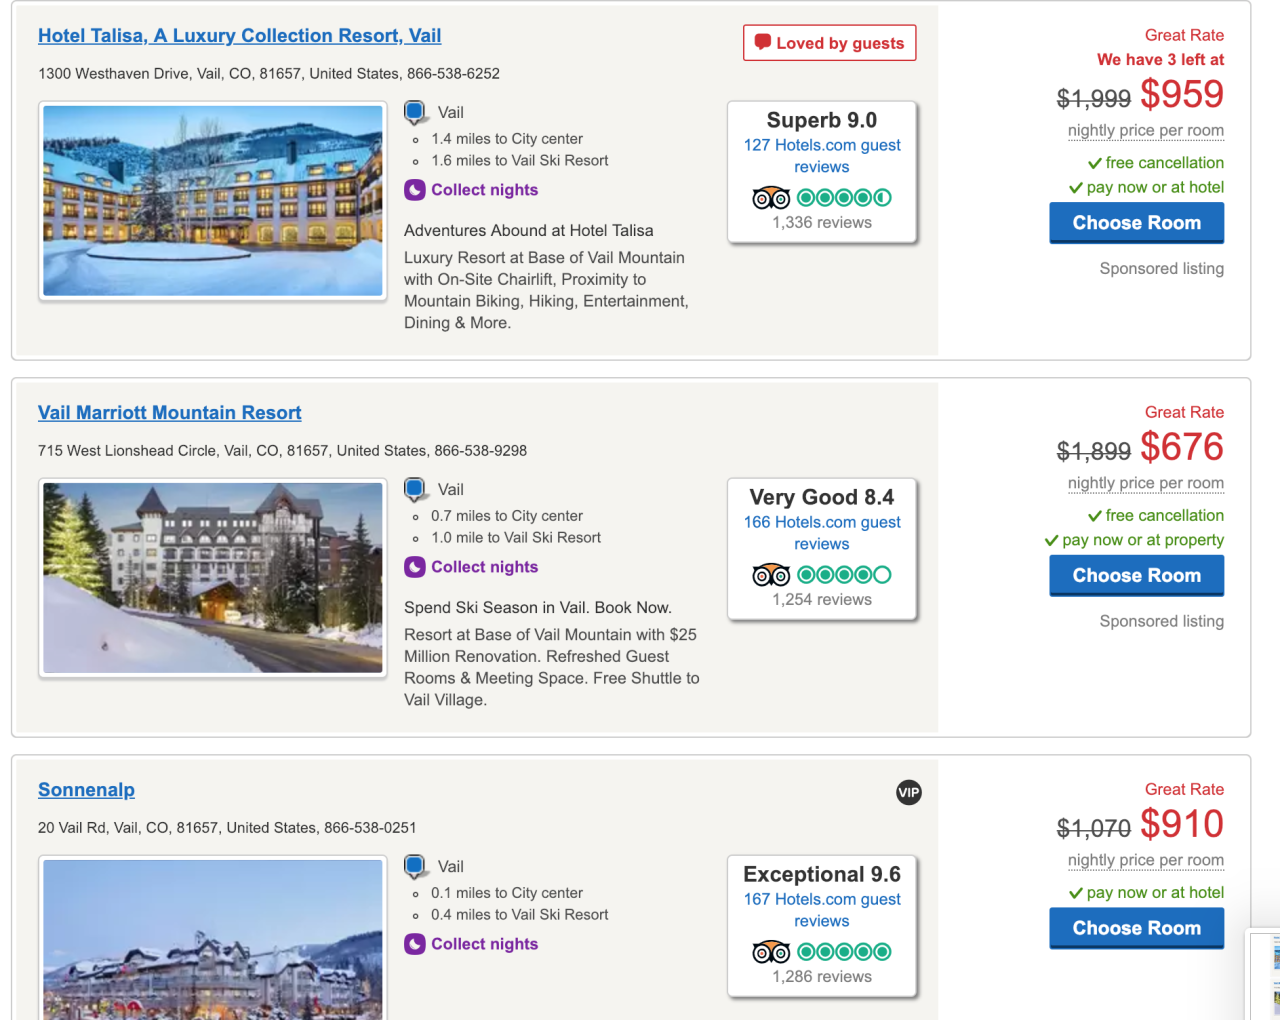The image size is (1280, 1020).
Task: Click the blue Vail map pin icon for Hotel Talisa
Action: point(415,110)
